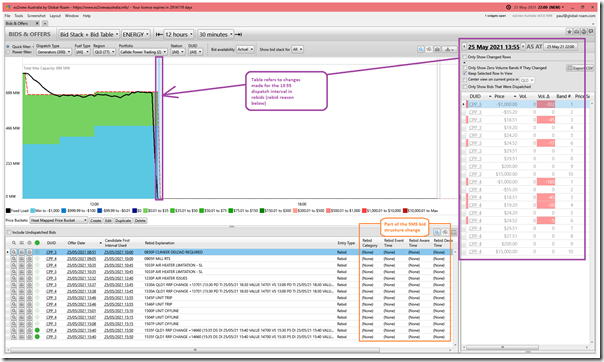This screenshot has height=362, width=604.
Task: Open Heat Mapped Price Bucket dropdown
Action: click(x=59, y=221)
